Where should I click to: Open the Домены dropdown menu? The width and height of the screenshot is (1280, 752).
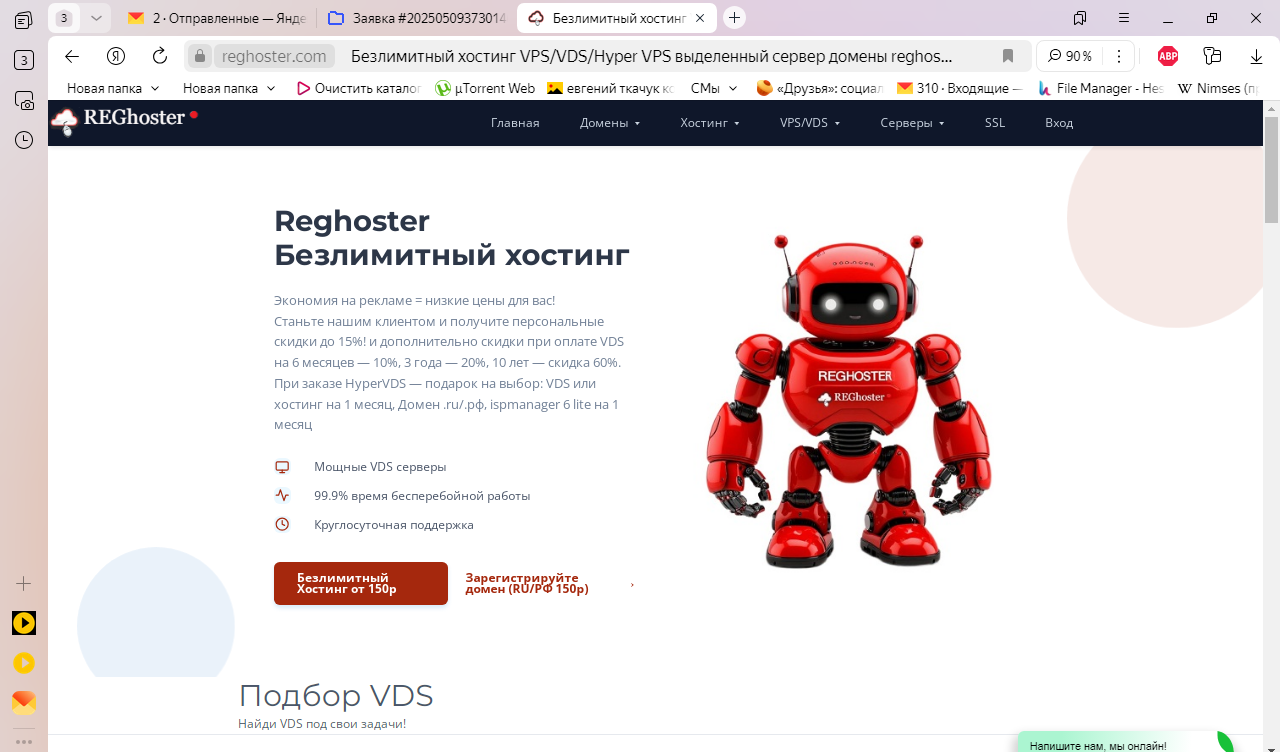pos(608,122)
